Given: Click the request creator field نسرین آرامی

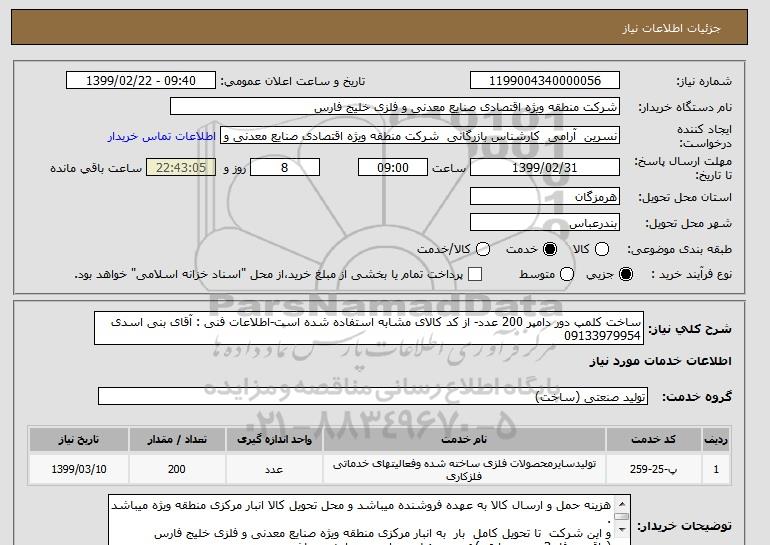Looking at the screenshot, I should click(x=420, y=136).
